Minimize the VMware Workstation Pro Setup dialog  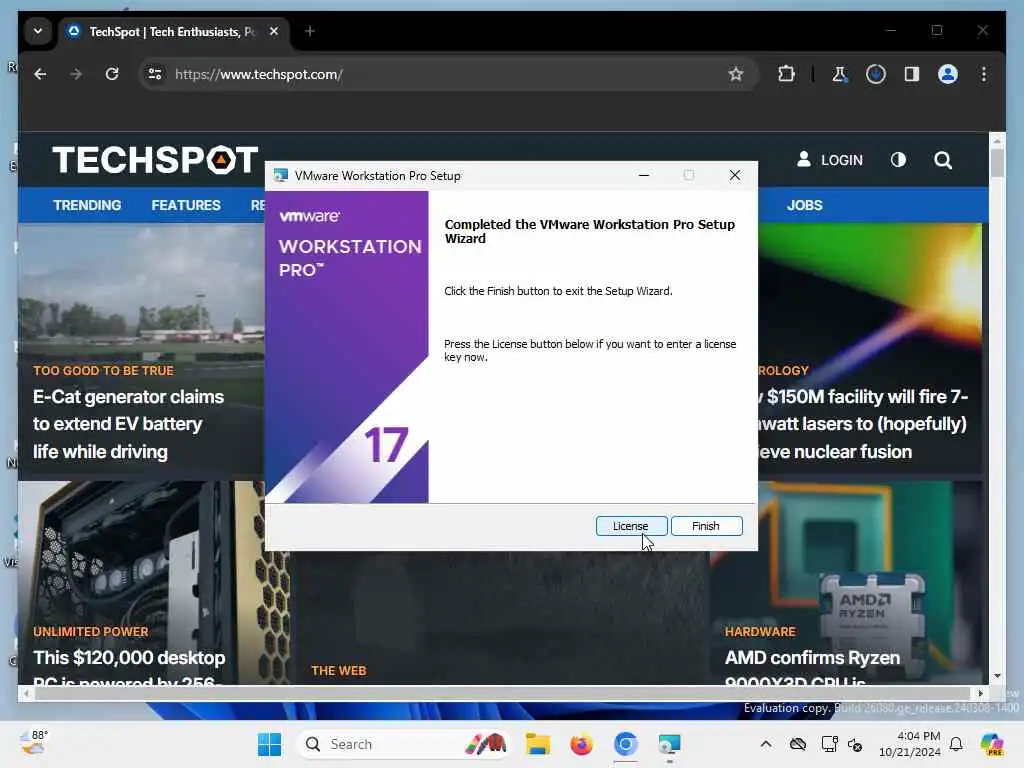pyautogui.click(x=644, y=175)
